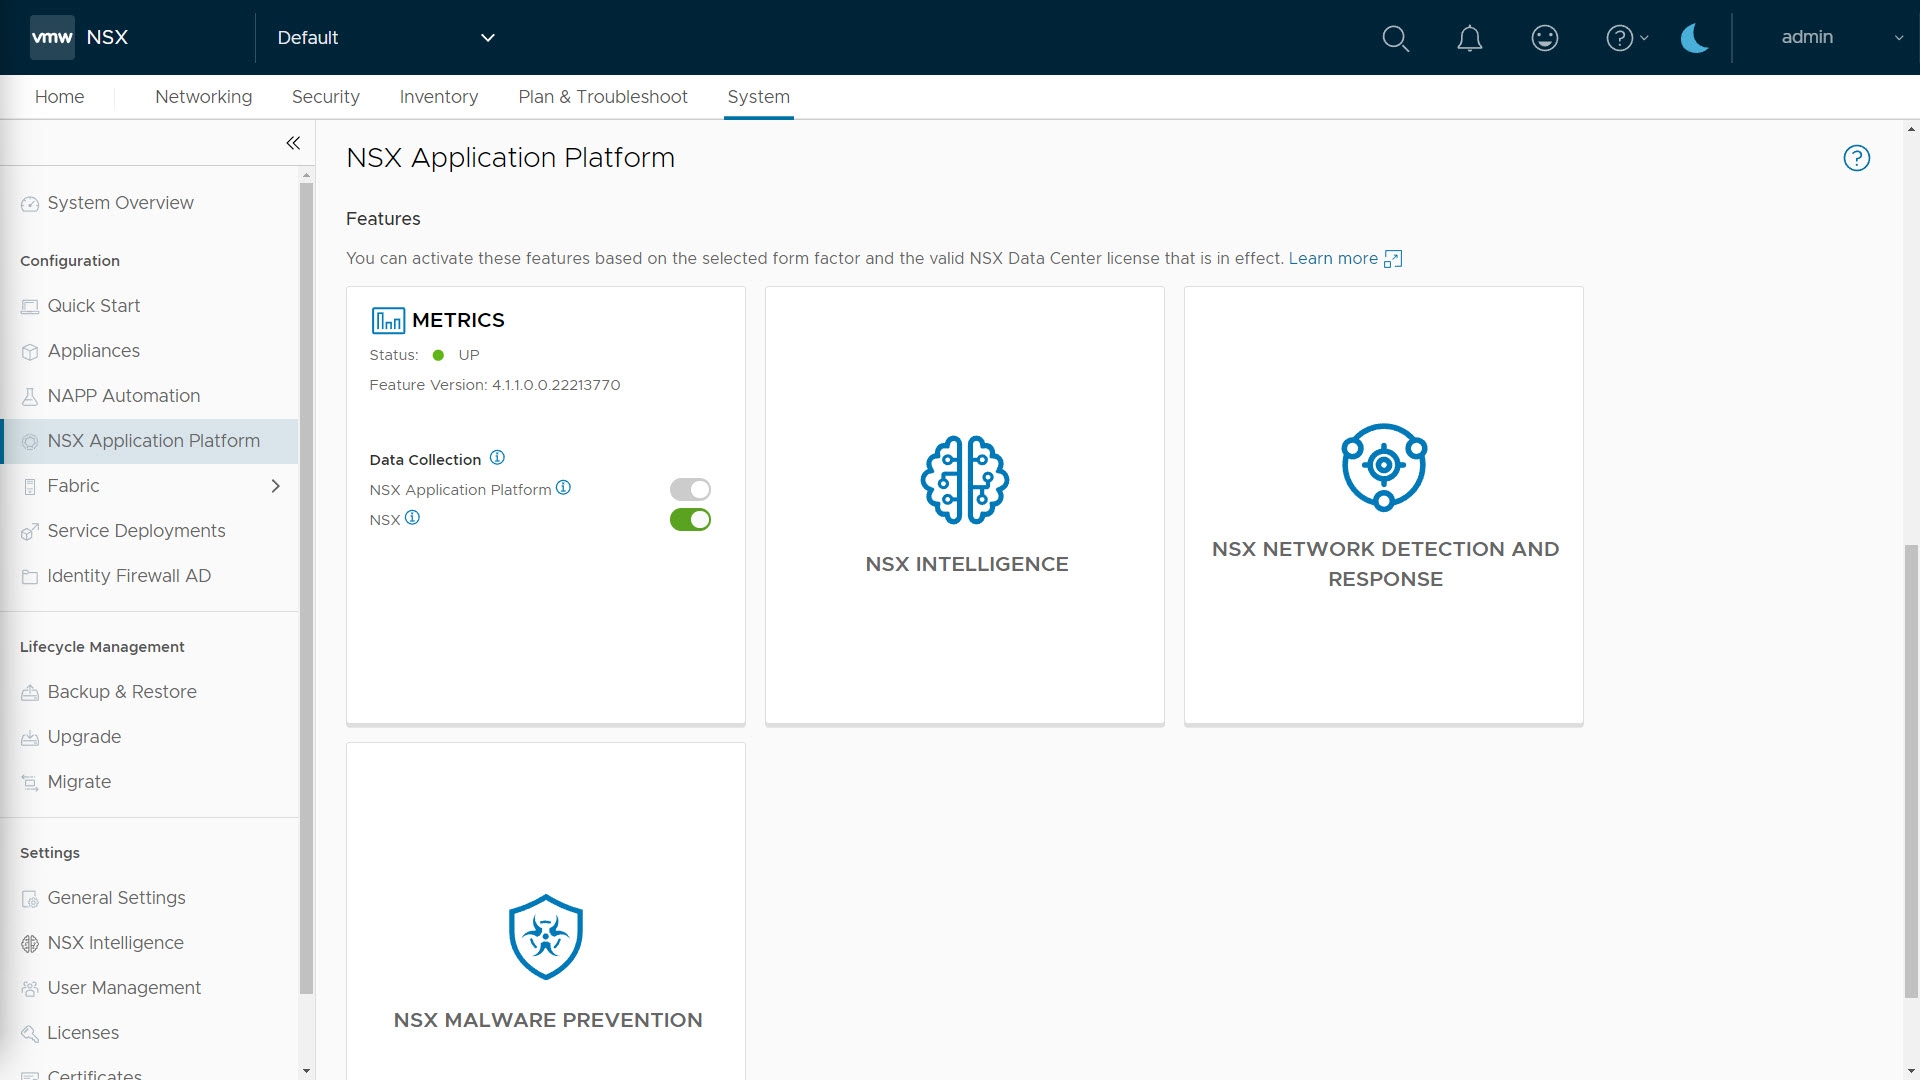Collapse the left navigation sidebar
Image resolution: width=1920 pixels, height=1080 pixels.
(x=293, y=143)
